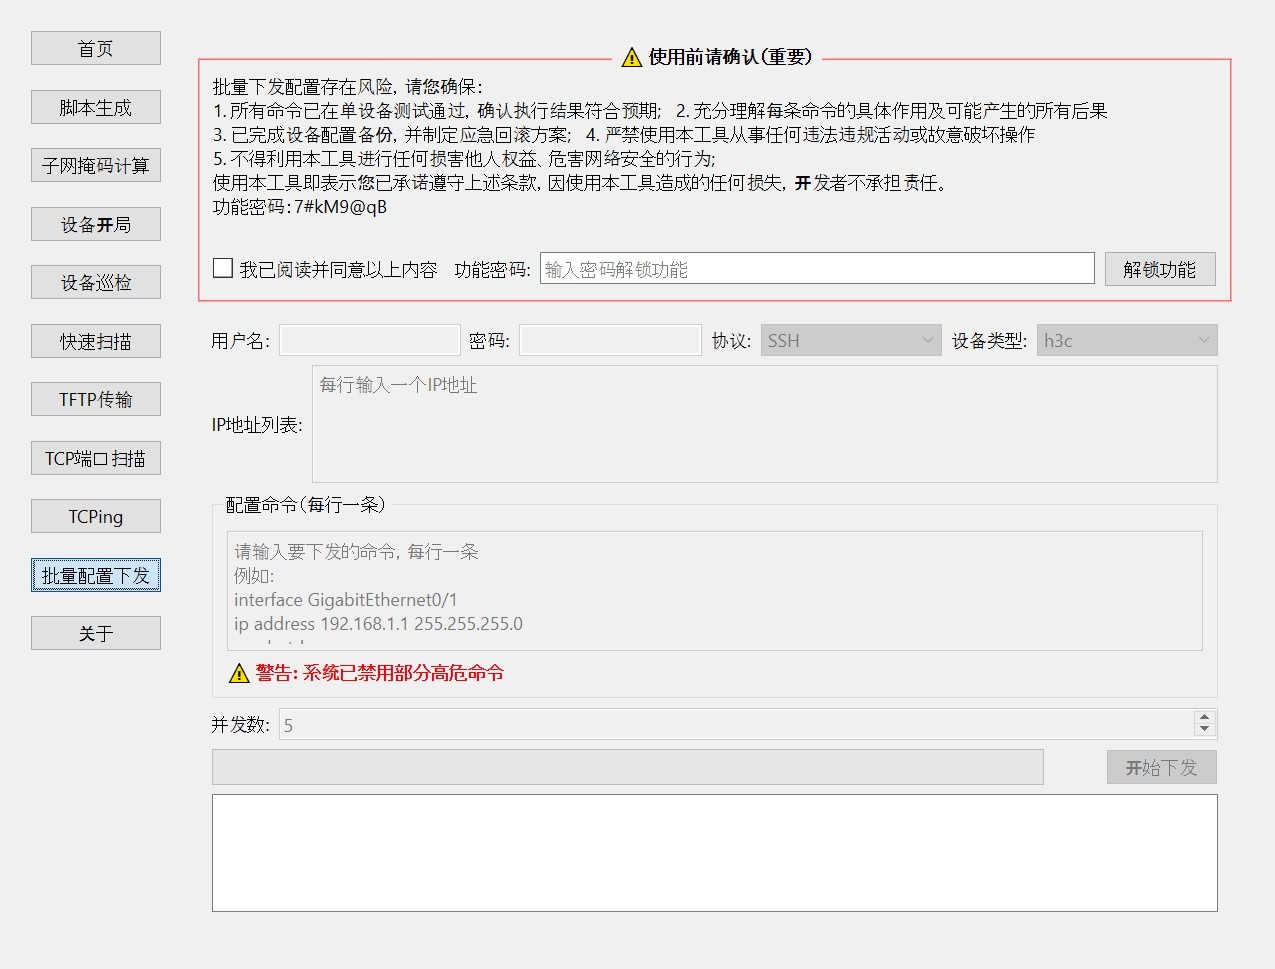This screenshot has height=969, width=1275.
Task: Decrease 并发数 with down arrow
Action: click(1205, 730)
